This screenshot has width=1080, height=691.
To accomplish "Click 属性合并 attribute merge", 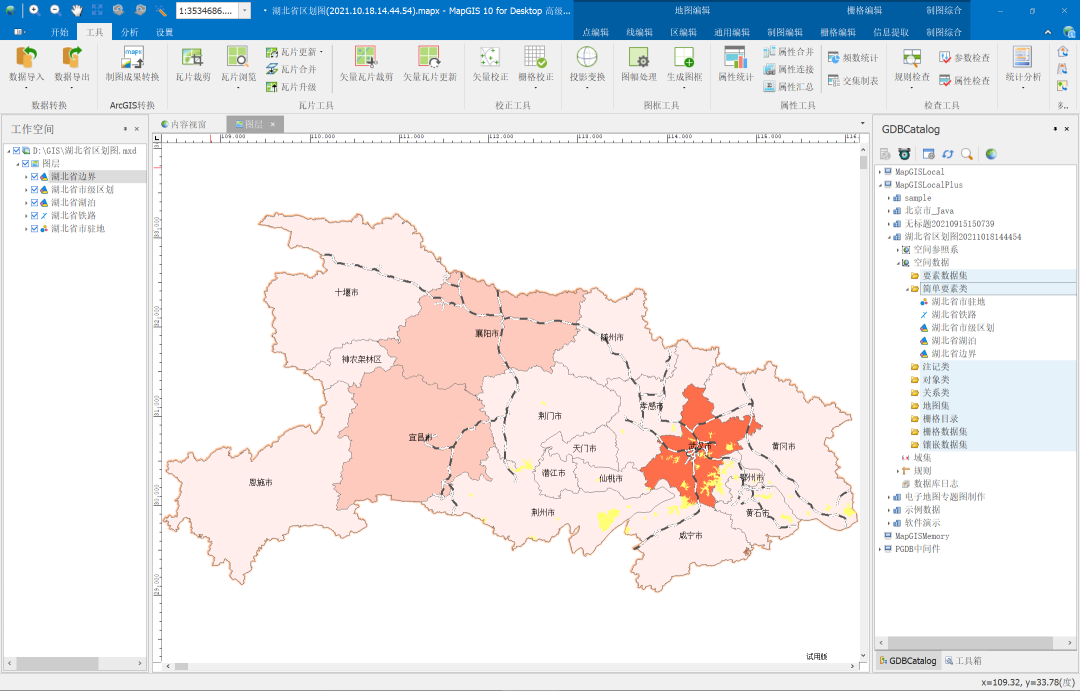I will pos(789,52).
